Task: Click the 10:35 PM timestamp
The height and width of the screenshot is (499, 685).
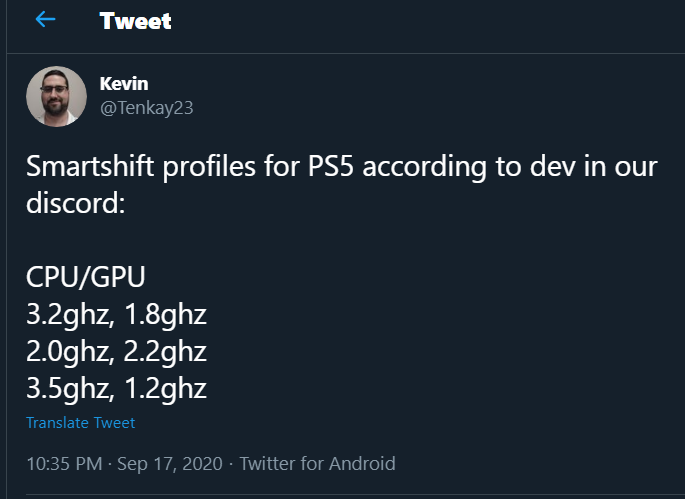Action: coord(65,463)
